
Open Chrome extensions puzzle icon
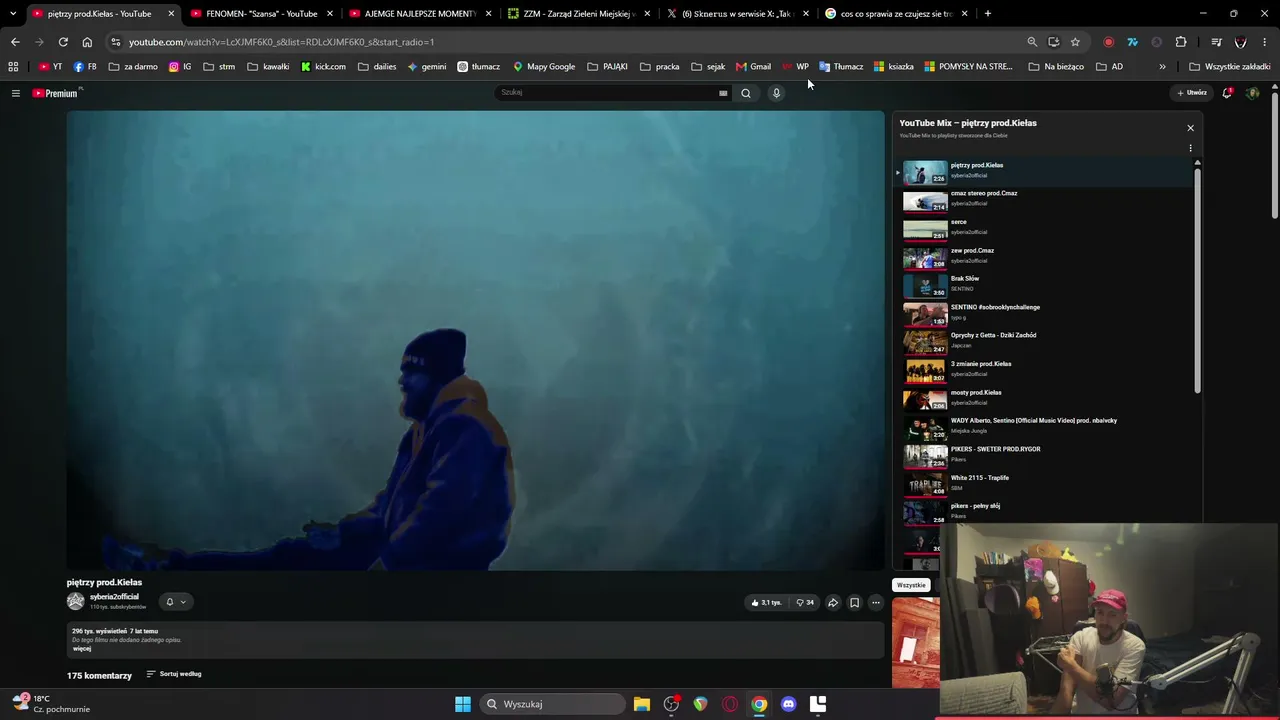[x=1181, y=42]
